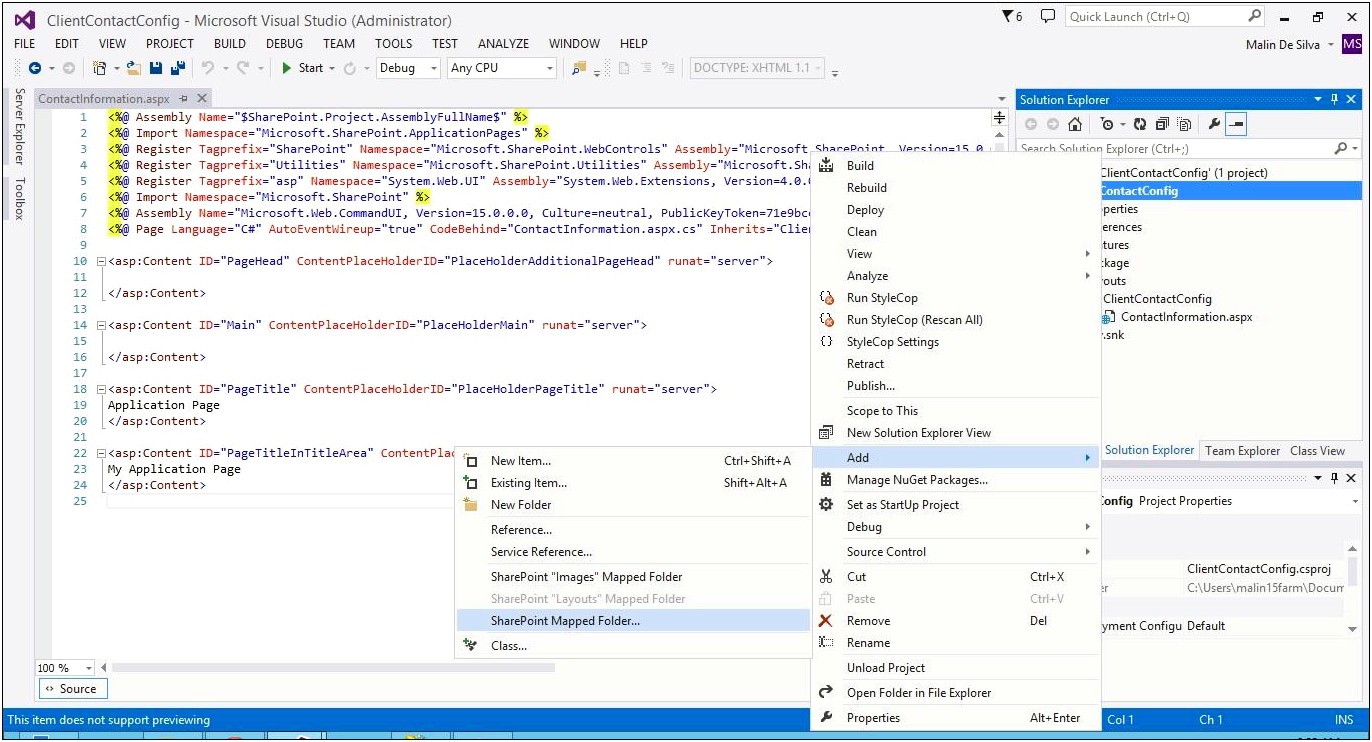Select ContactInformation.aspx in Solution Explorer

tap(1186, 317)
